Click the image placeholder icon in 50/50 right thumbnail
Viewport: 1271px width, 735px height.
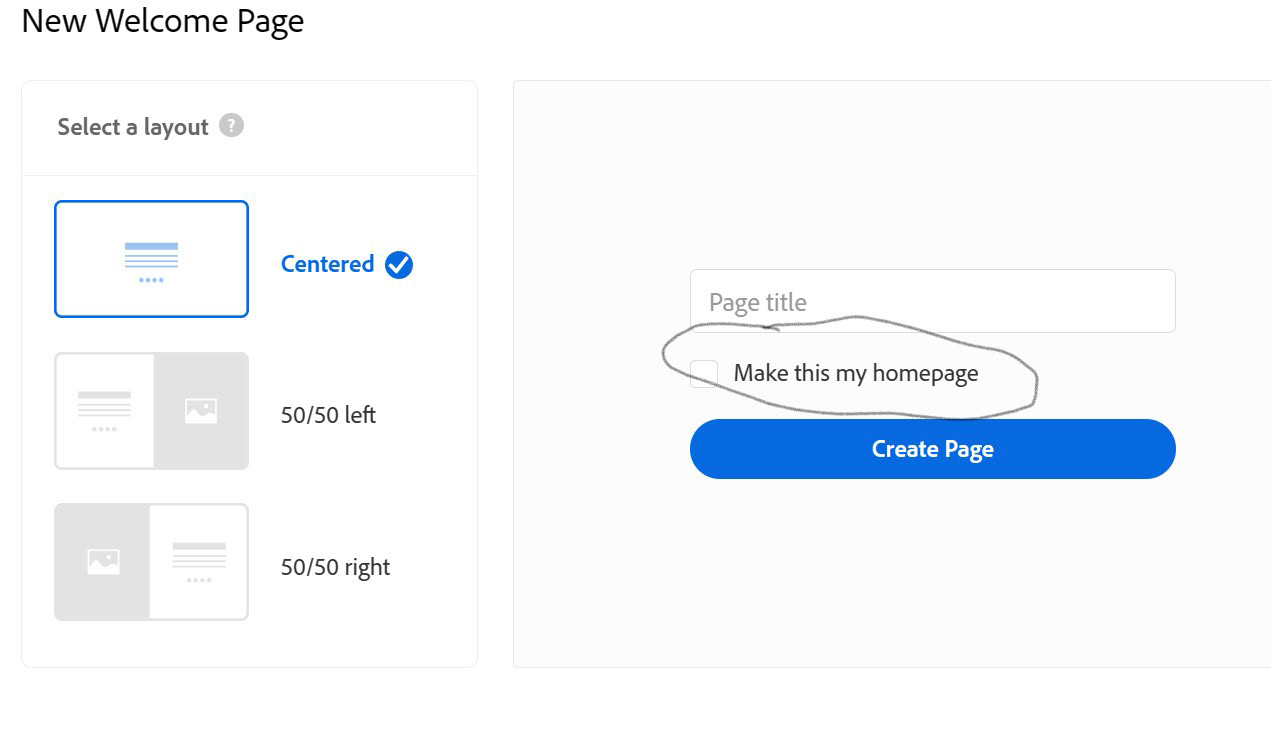pyautogui.click(x=103, y=562)
